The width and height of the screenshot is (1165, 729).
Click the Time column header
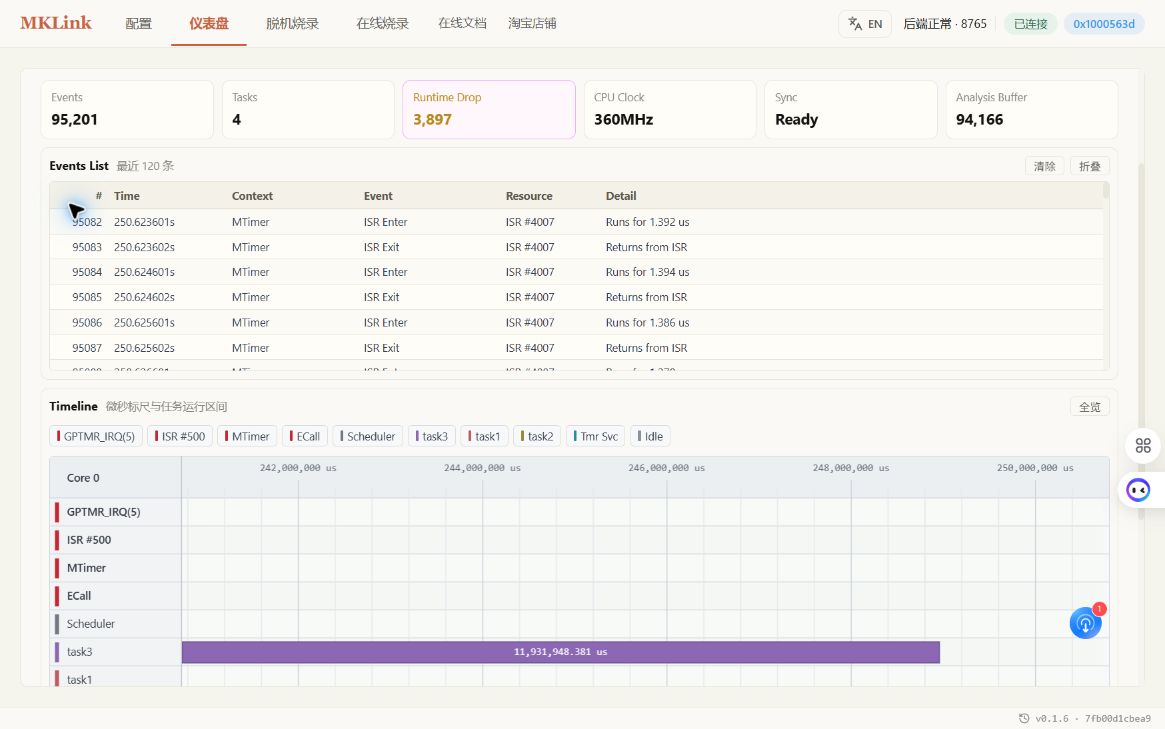pyautogui.click(x=126, y=196)
